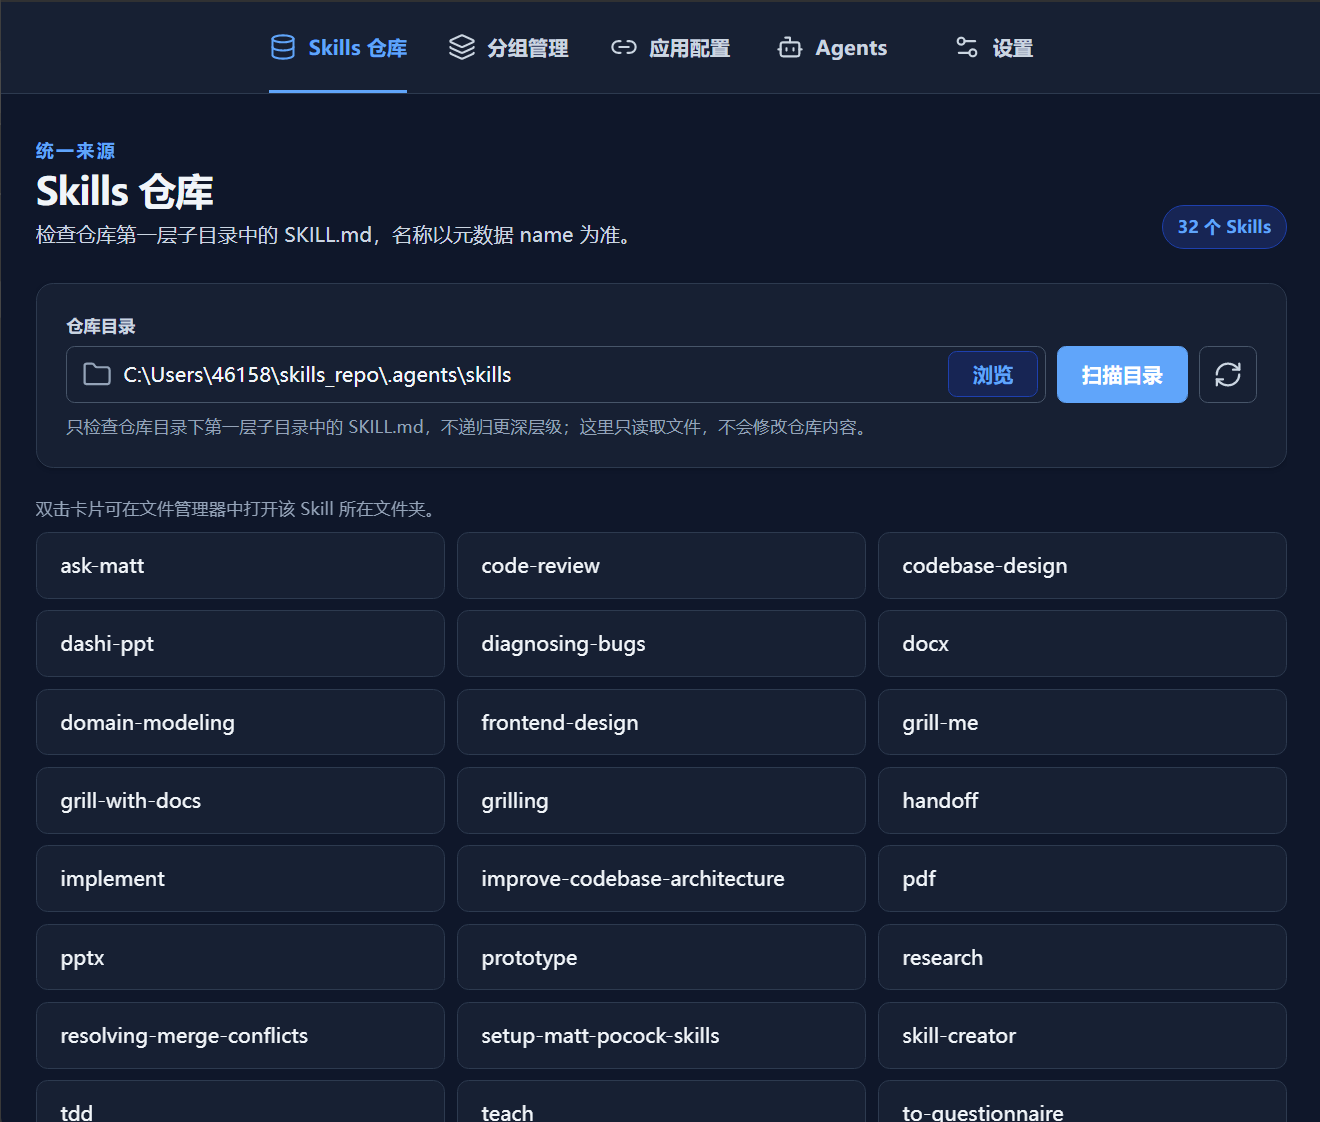Select the frontend-design skill card
The width and height of the screenshot is (1320, 1122).
[661, 722]
